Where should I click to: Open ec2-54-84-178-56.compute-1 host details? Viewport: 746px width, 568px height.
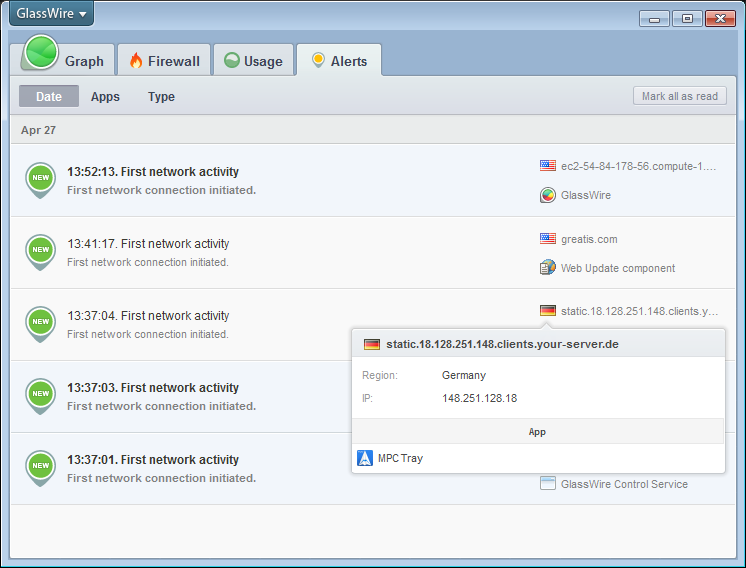tap(638, 166)
